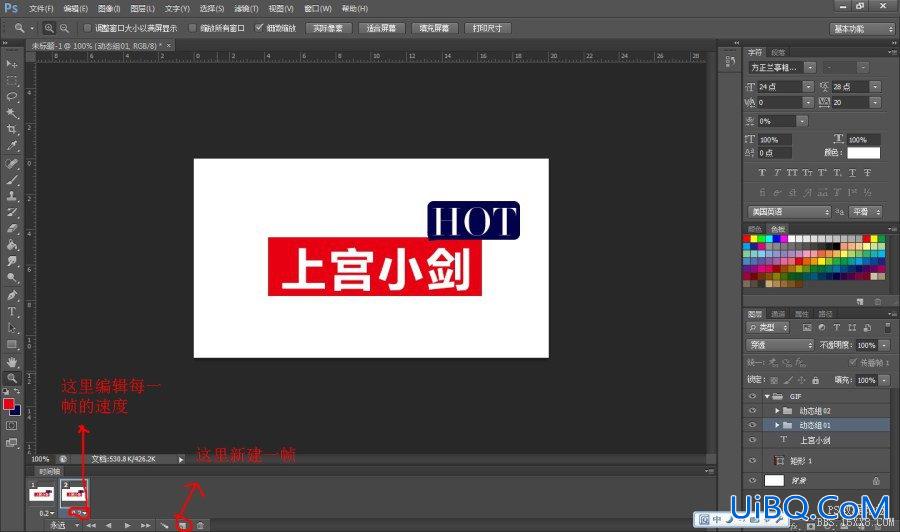Screen dimensions: 900x532
Task: Collapse the GIF group
Action: 767,396
